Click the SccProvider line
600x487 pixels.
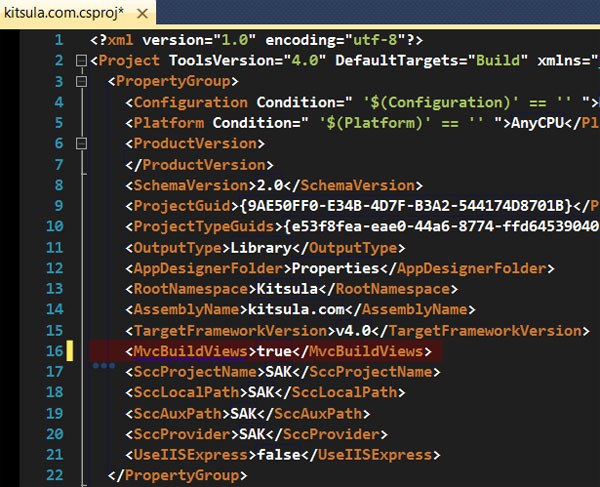(x=256, y=434)
